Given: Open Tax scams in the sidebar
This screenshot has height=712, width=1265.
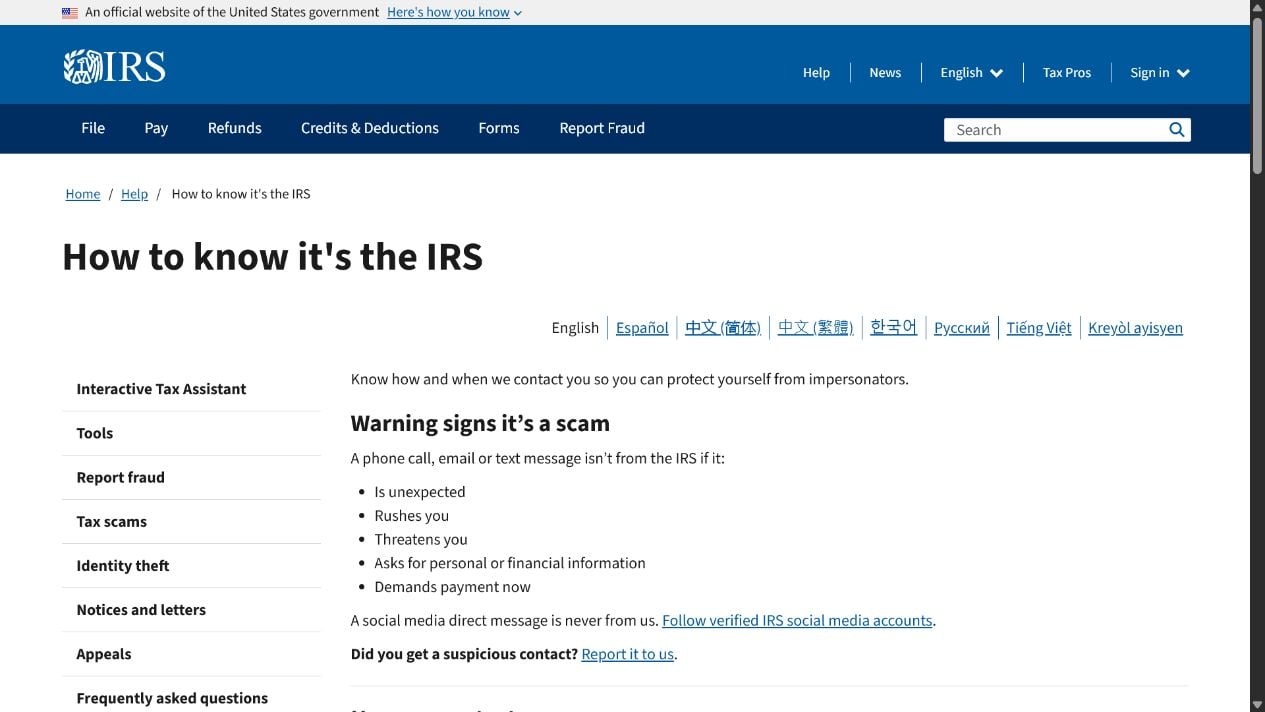Looking at the screenshot, I should (191, 521).
